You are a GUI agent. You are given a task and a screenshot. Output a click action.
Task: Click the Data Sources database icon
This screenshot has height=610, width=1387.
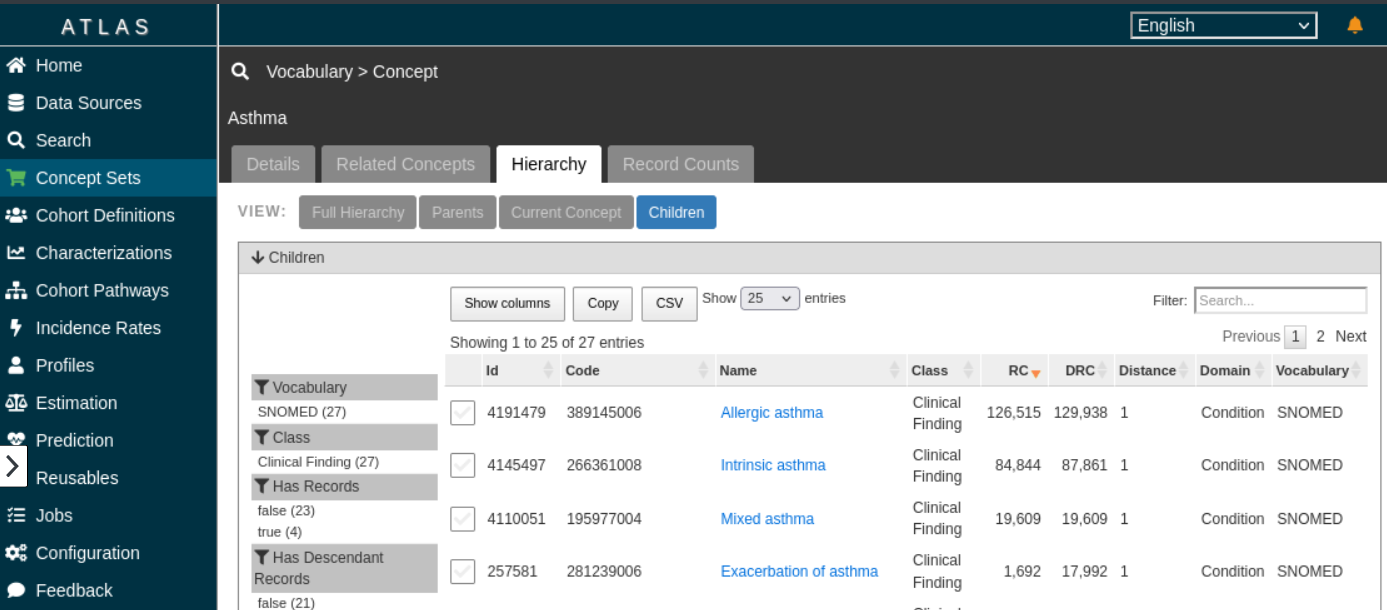[16, 103]
